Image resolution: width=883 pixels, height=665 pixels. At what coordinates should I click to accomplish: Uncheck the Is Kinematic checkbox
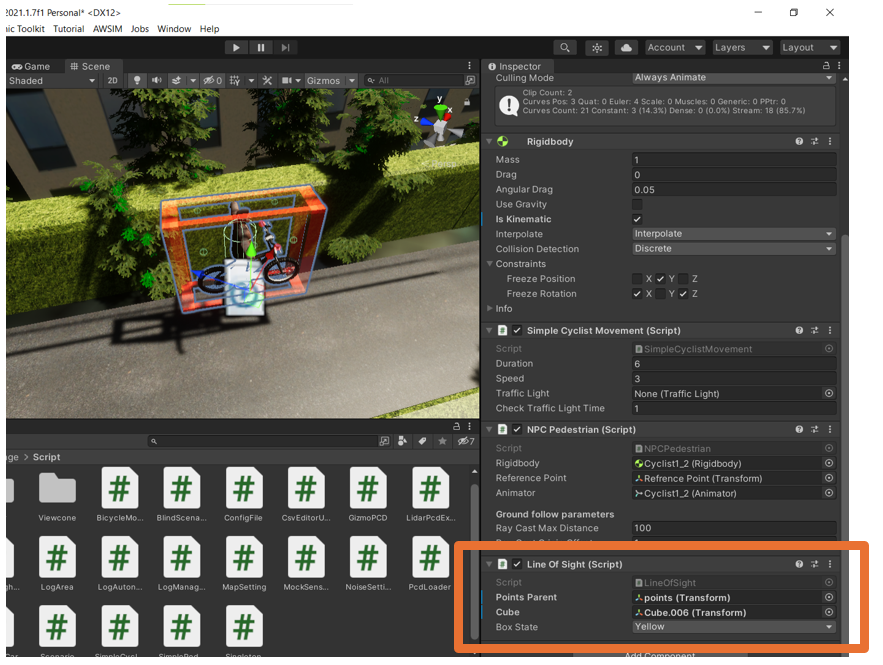click(637, 219)
